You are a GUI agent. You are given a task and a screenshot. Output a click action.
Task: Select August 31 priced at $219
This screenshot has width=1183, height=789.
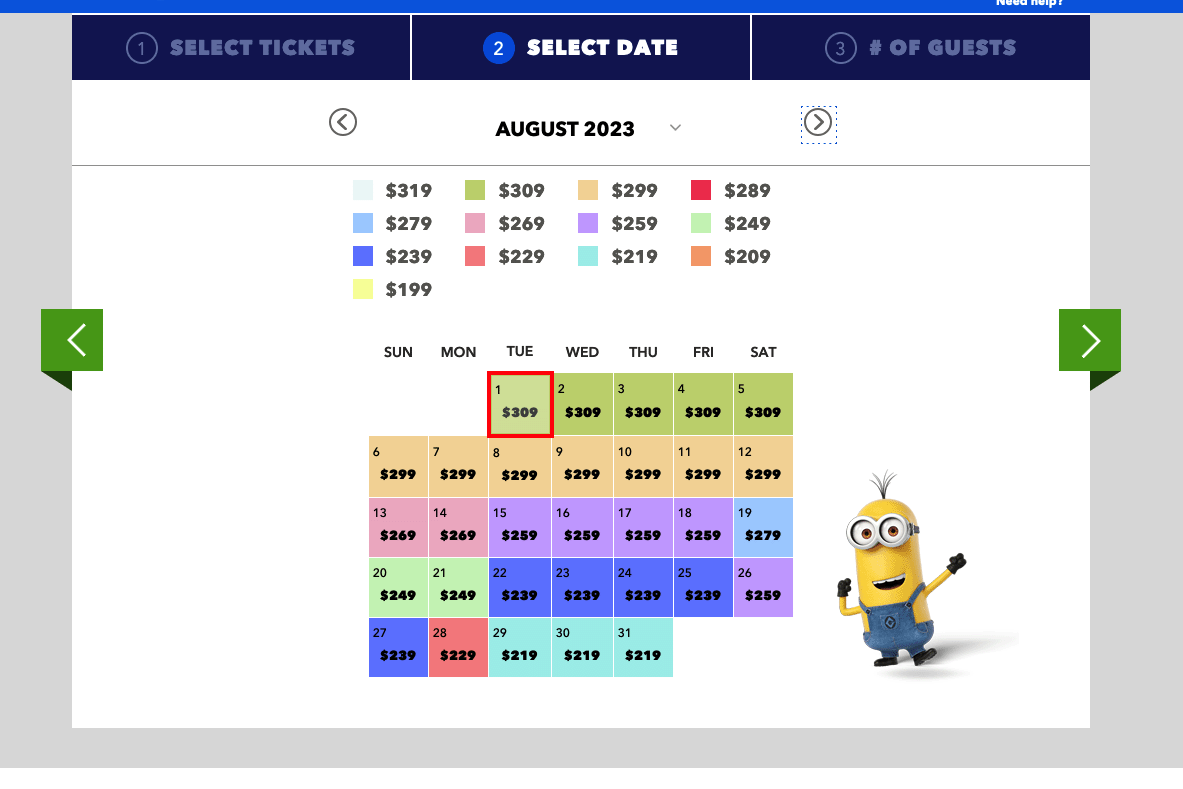642,647
